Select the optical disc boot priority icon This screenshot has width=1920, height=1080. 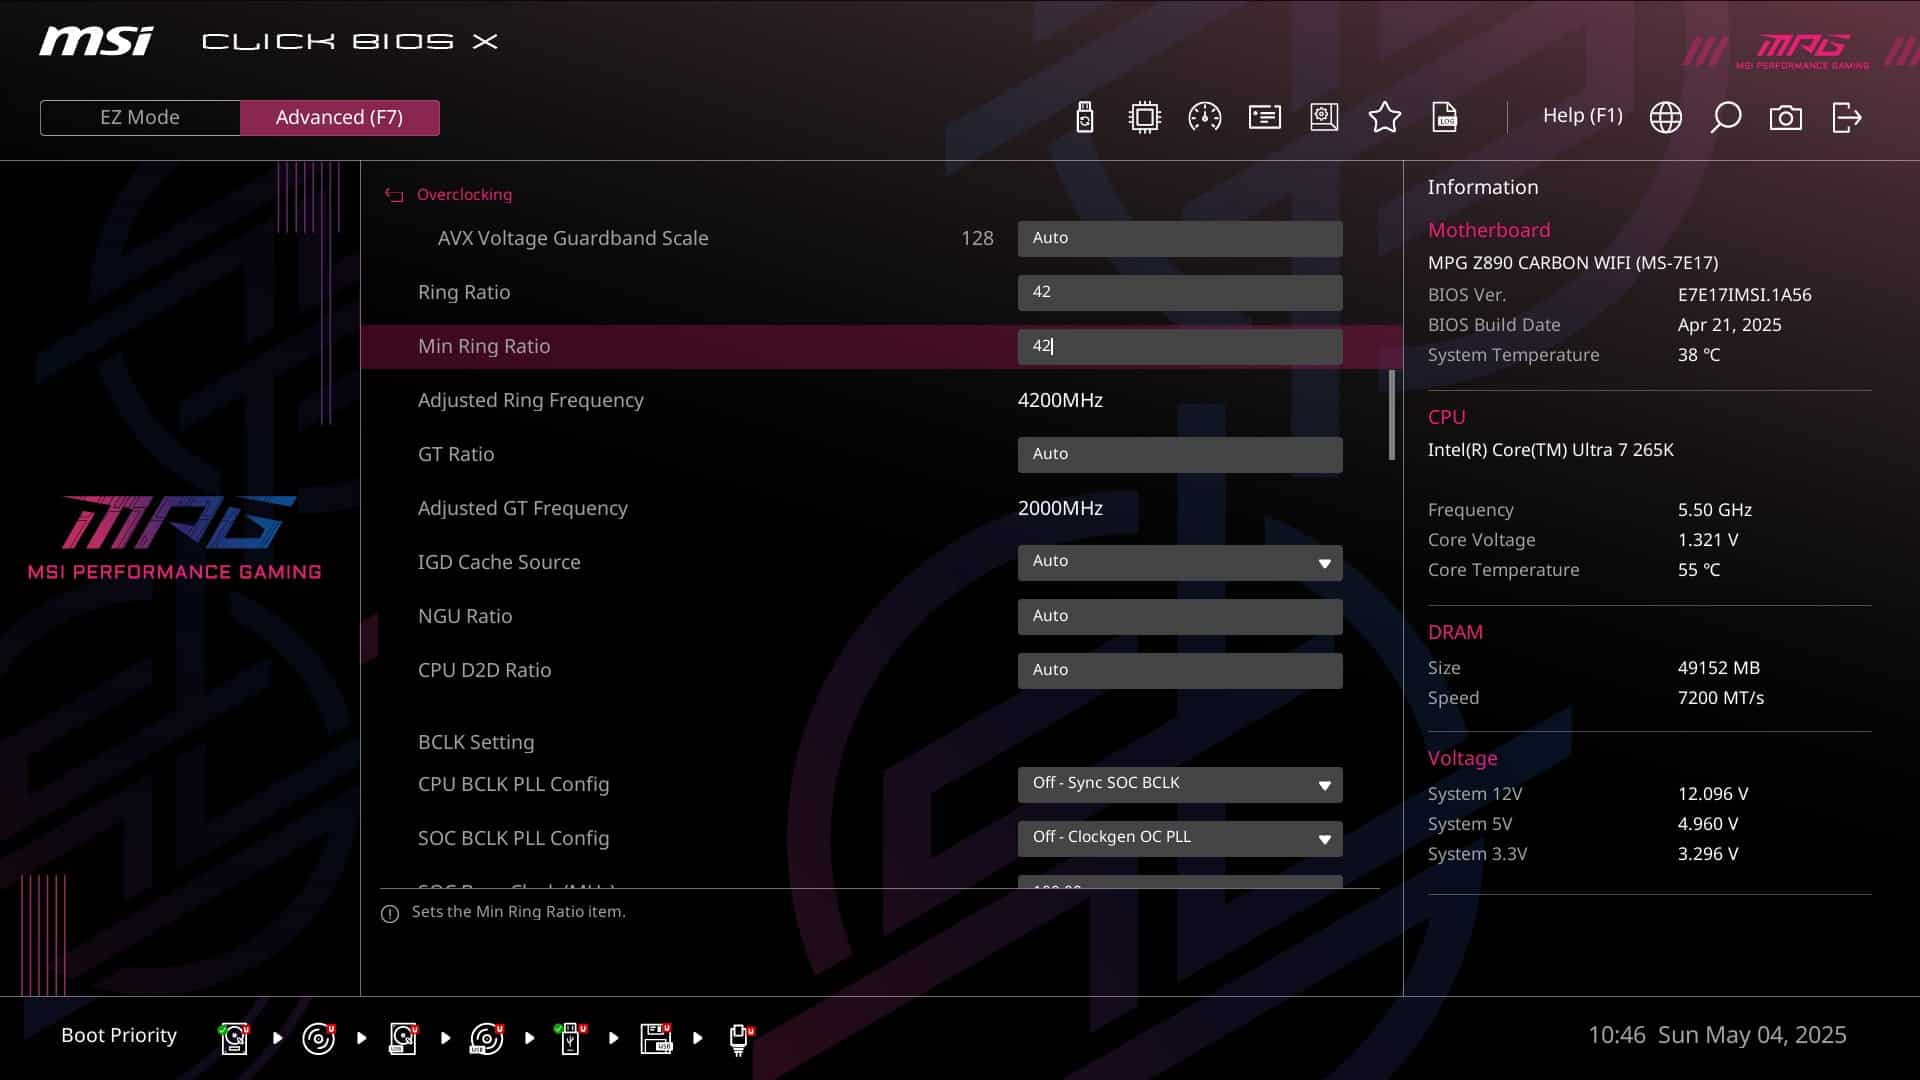click(318, 1039)
